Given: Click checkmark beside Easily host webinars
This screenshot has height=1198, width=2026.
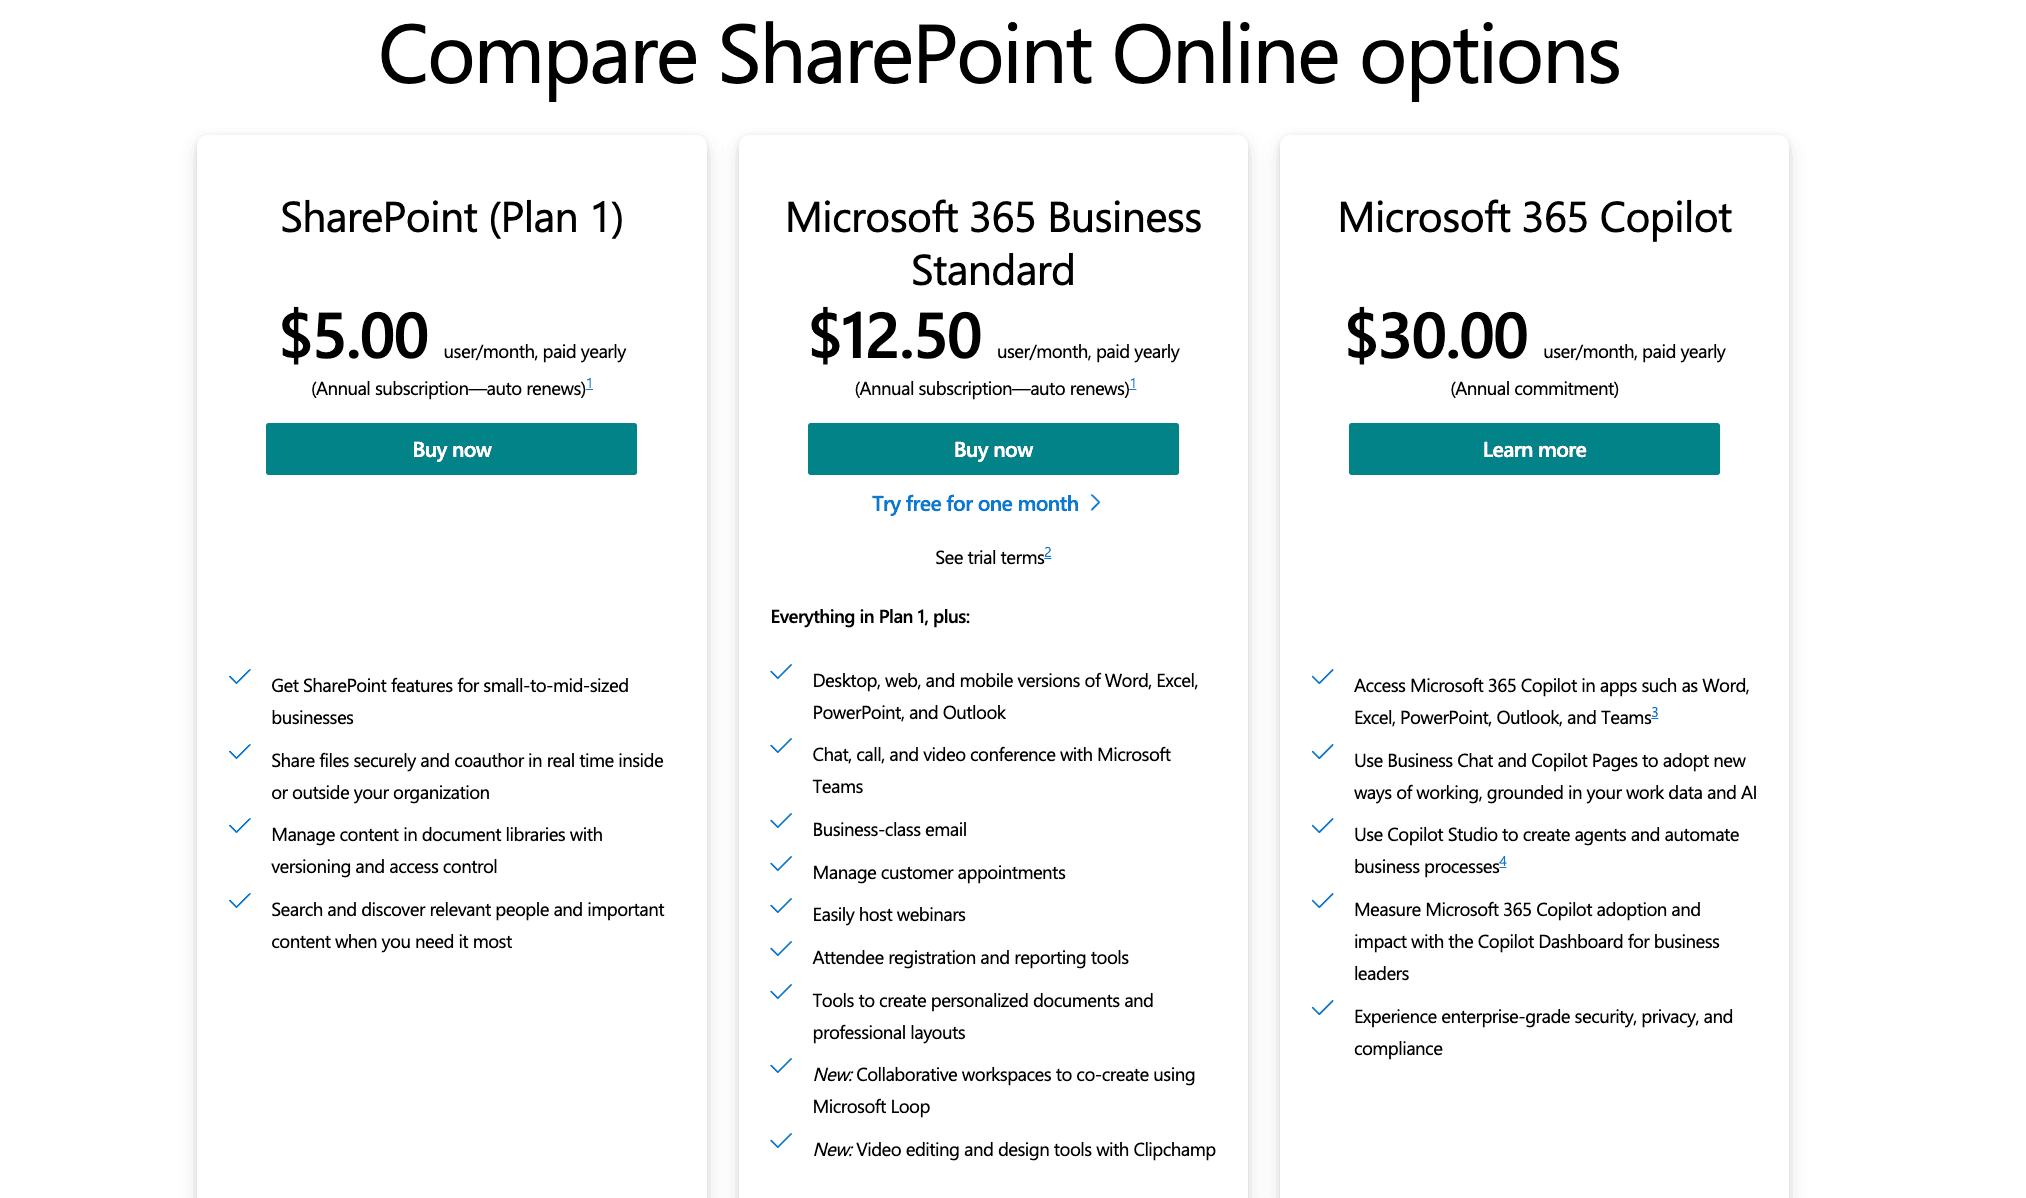Looking at the screenshot, I should pyautogui.click(x=781, y=906).
